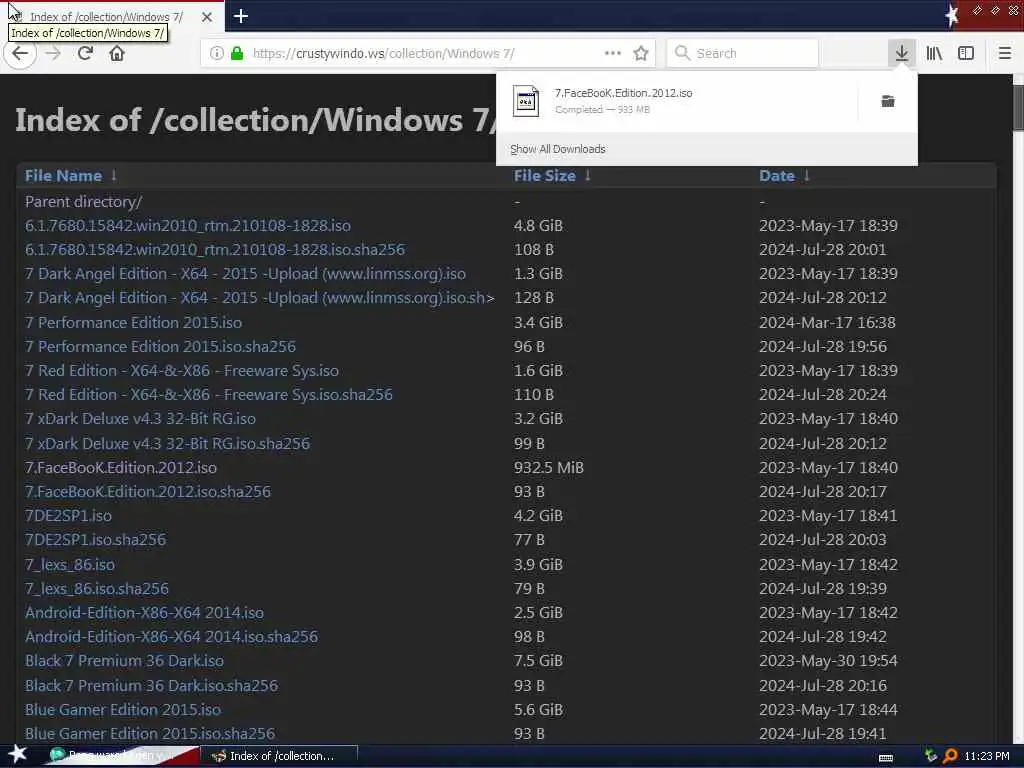Show sidebars toolbar button
The image size is (1024, 768).
(x=966, y=54)
